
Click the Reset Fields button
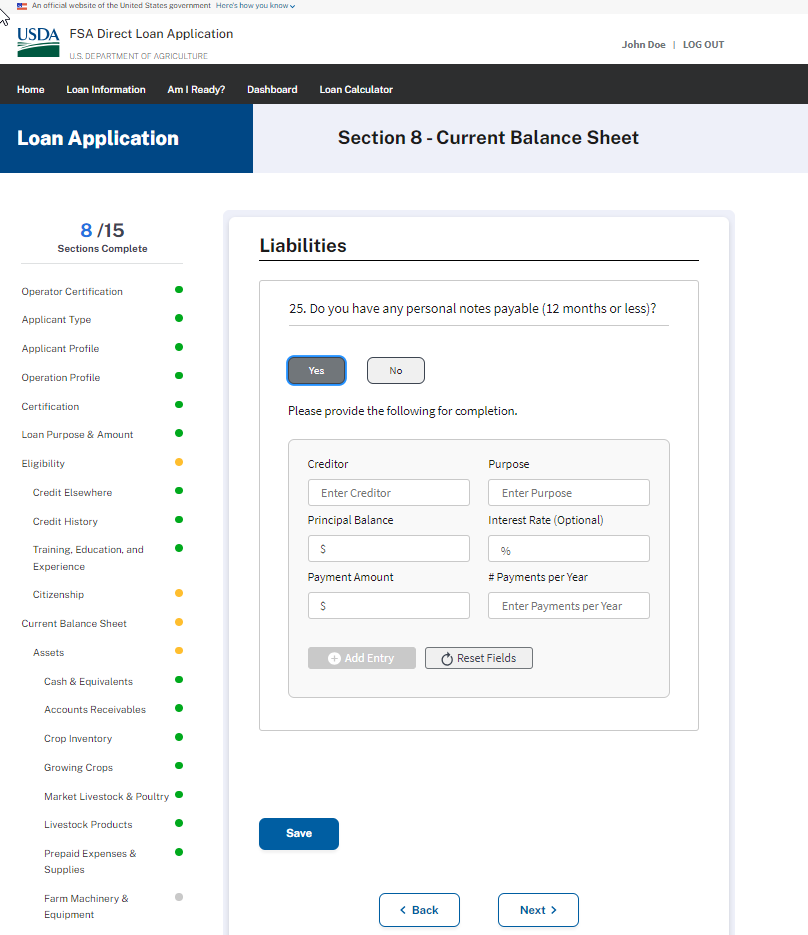coord(478,658)
